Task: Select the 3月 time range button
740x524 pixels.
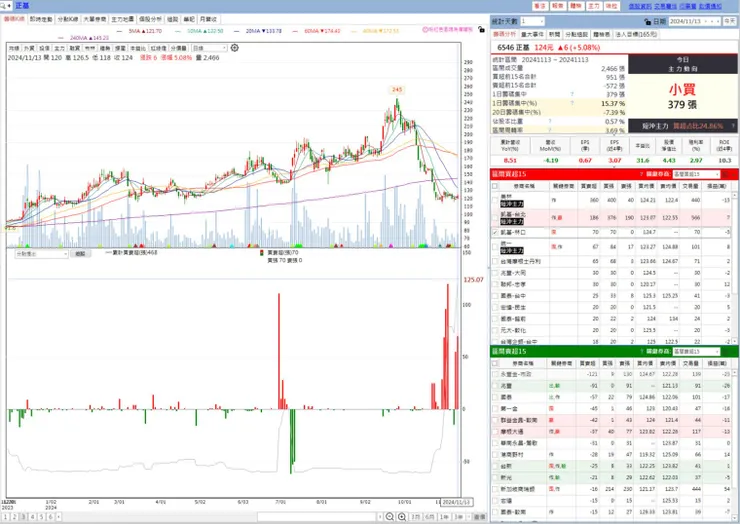Action: (415, 517)
